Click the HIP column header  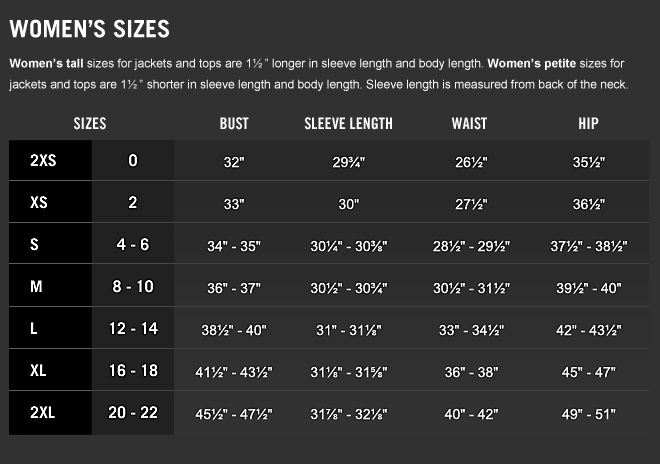(588, 124)
